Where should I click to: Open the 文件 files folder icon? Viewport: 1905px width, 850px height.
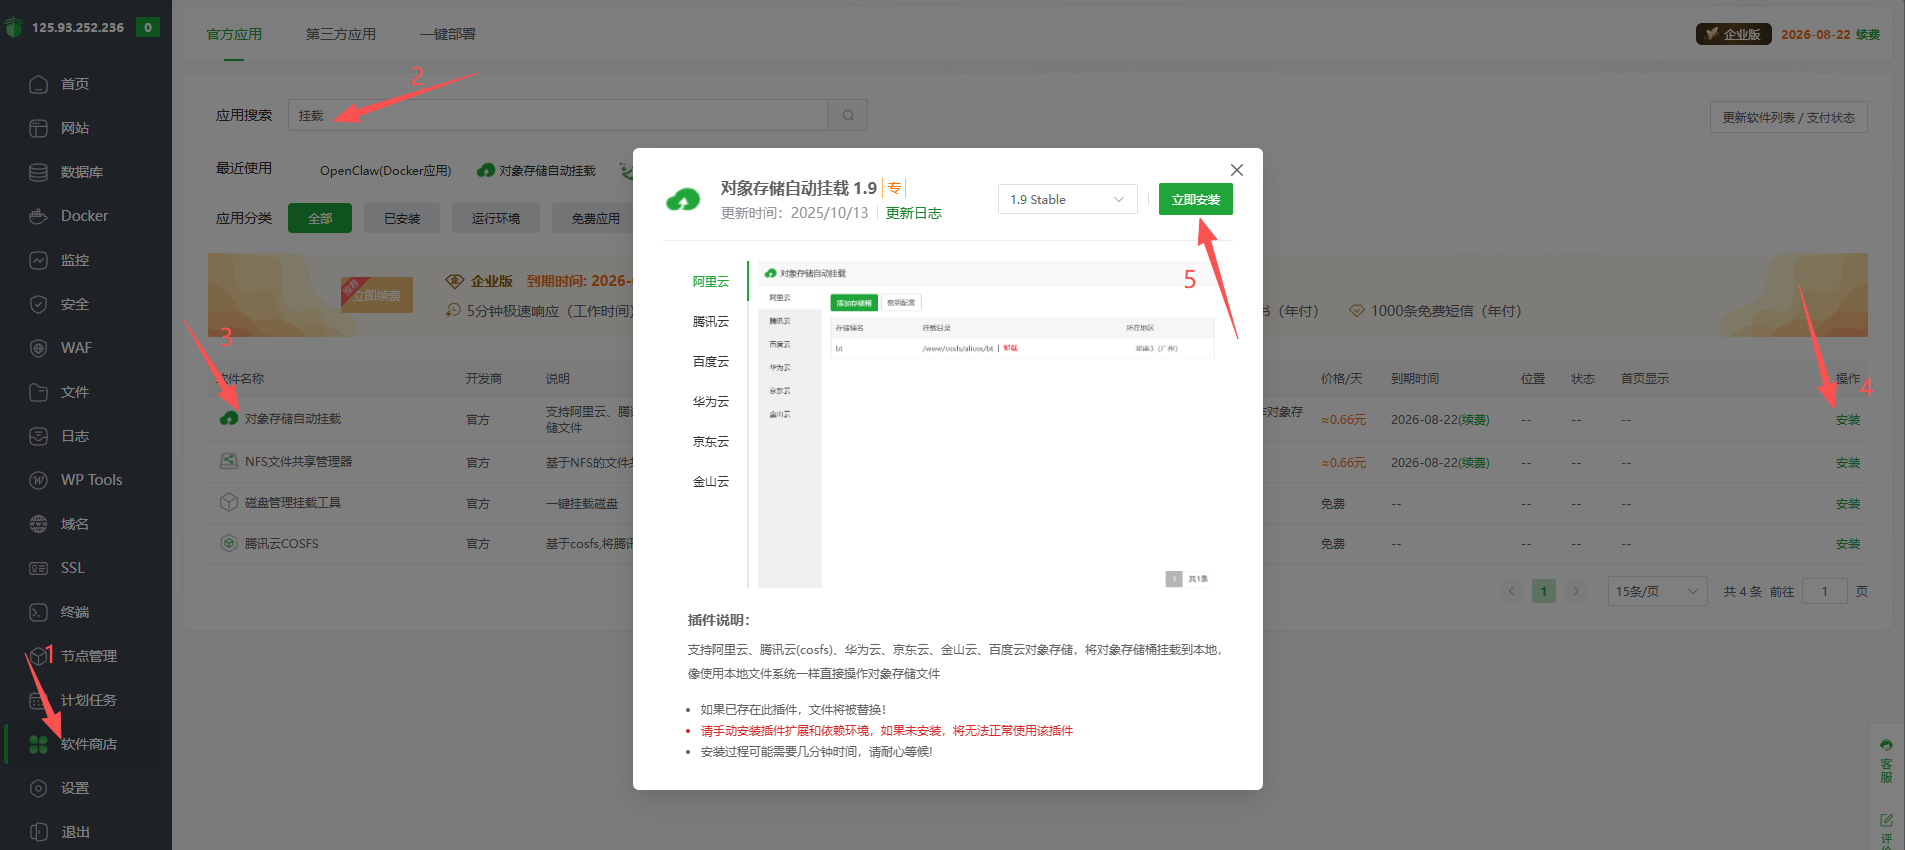[x=38, y=392]
